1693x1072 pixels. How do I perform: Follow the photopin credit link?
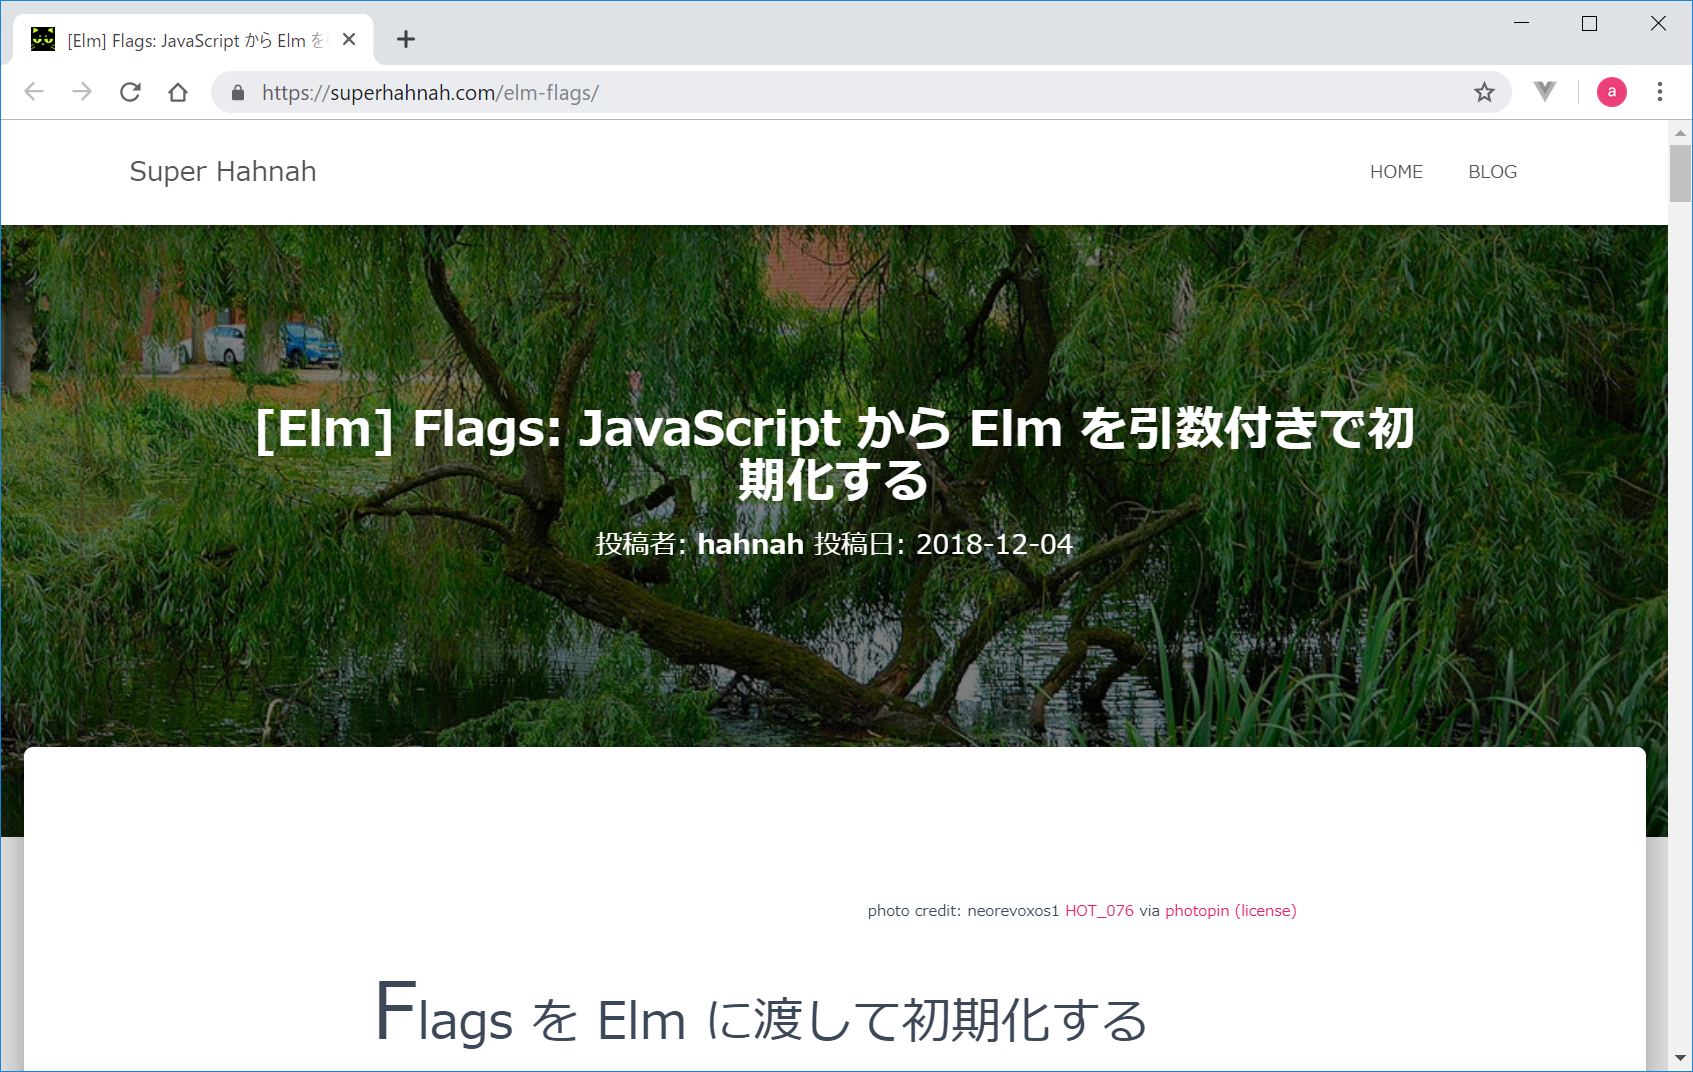[1196, 911]
